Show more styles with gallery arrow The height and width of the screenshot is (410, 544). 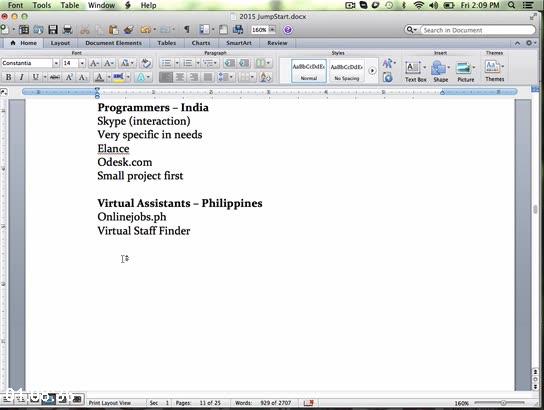pyautogui.click(x=372, y=71)
